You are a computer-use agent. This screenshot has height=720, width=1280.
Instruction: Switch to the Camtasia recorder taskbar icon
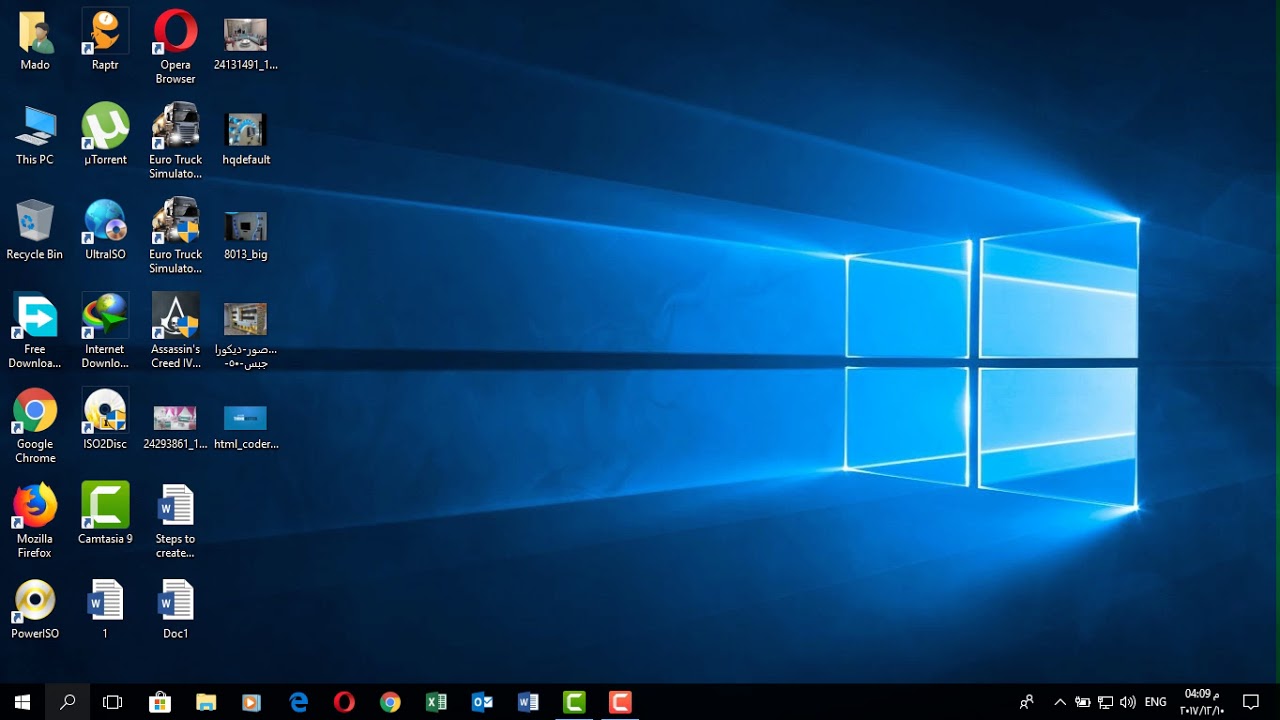coord(620,702)
